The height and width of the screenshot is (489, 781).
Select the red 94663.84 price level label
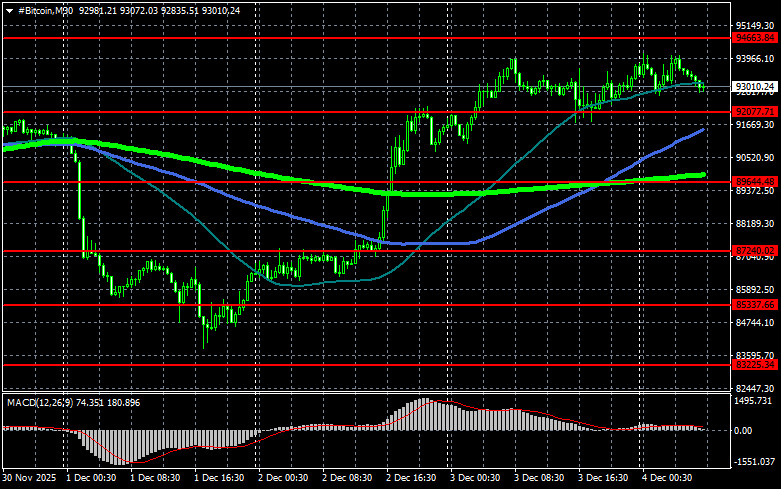click(x=755, y=38)
